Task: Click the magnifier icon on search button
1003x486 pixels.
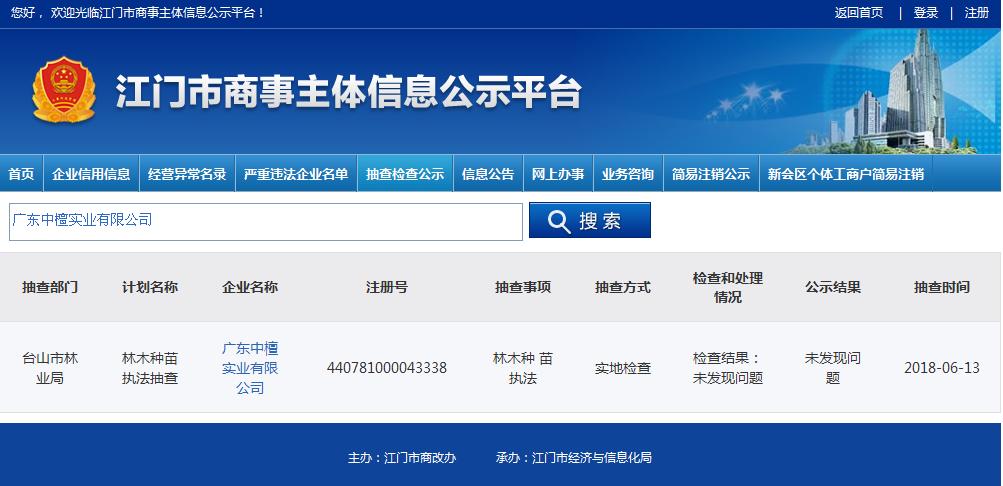Action: pos(559,221)
